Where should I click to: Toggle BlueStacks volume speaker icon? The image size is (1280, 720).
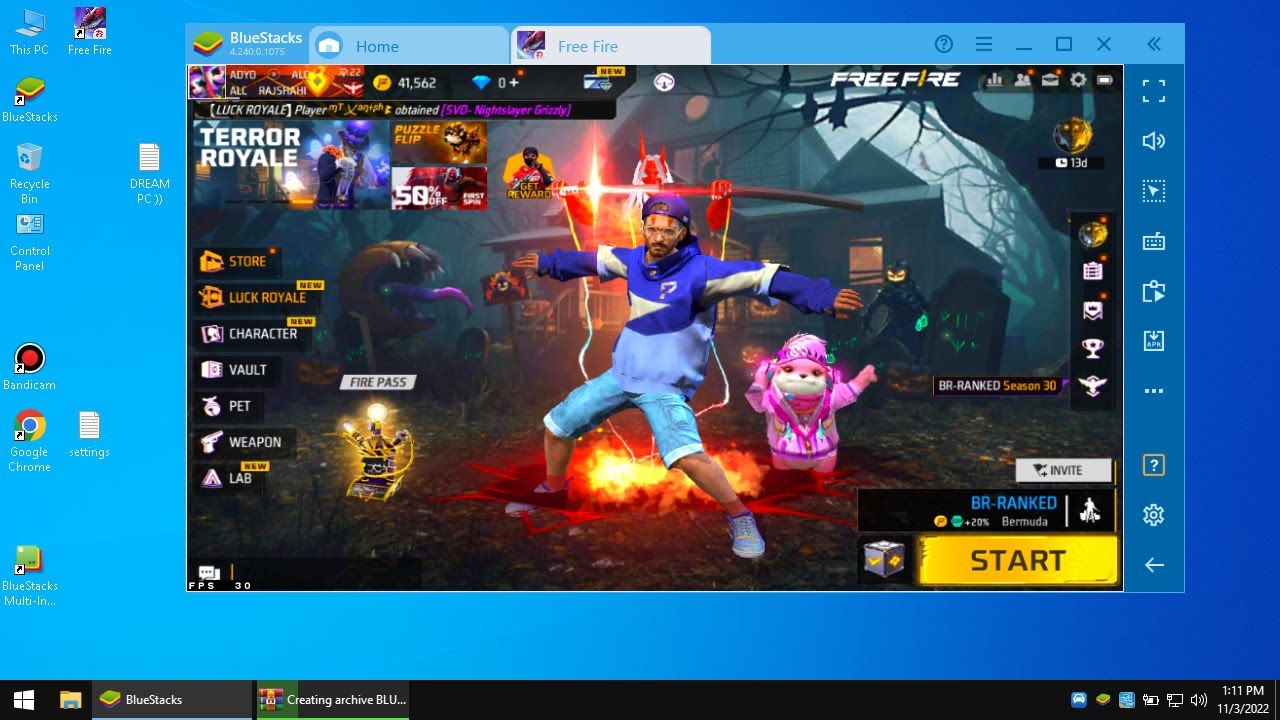1153,141
